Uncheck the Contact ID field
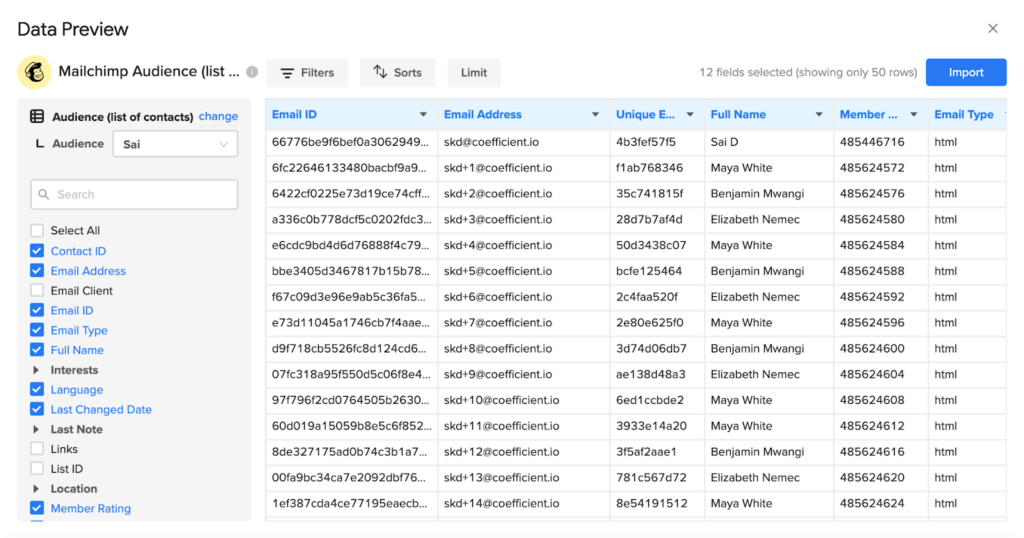The height and width of the screenshot is (538, 1024). 37,251
